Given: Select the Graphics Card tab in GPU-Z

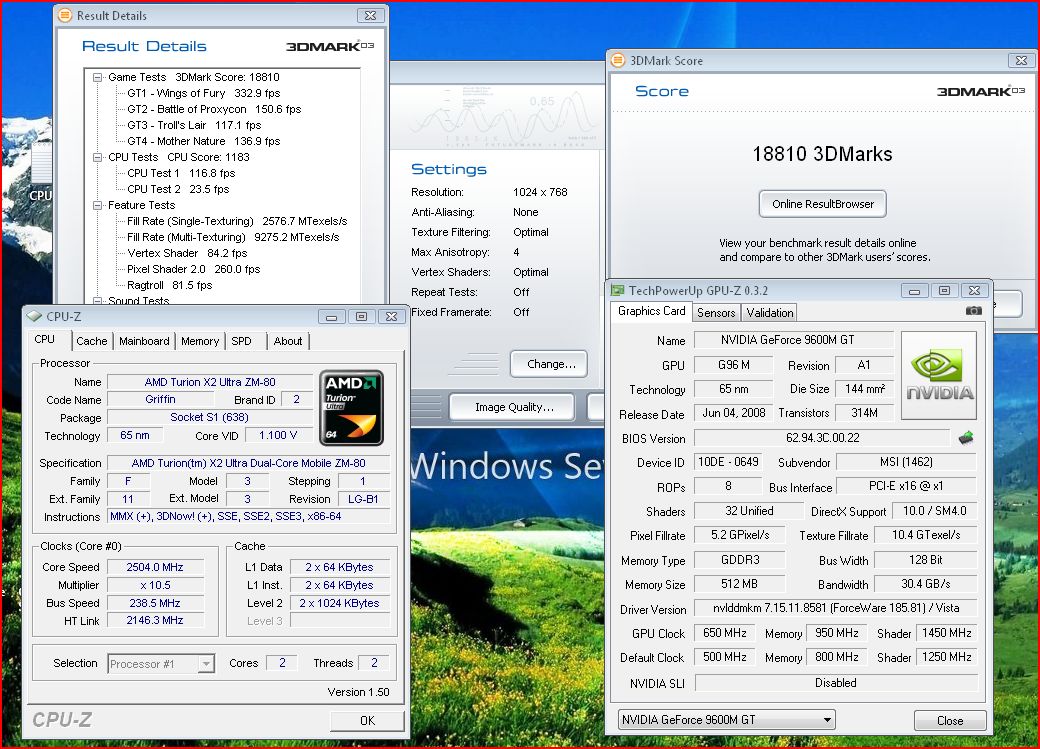Looking at the screenshot, I should point(651,311).
